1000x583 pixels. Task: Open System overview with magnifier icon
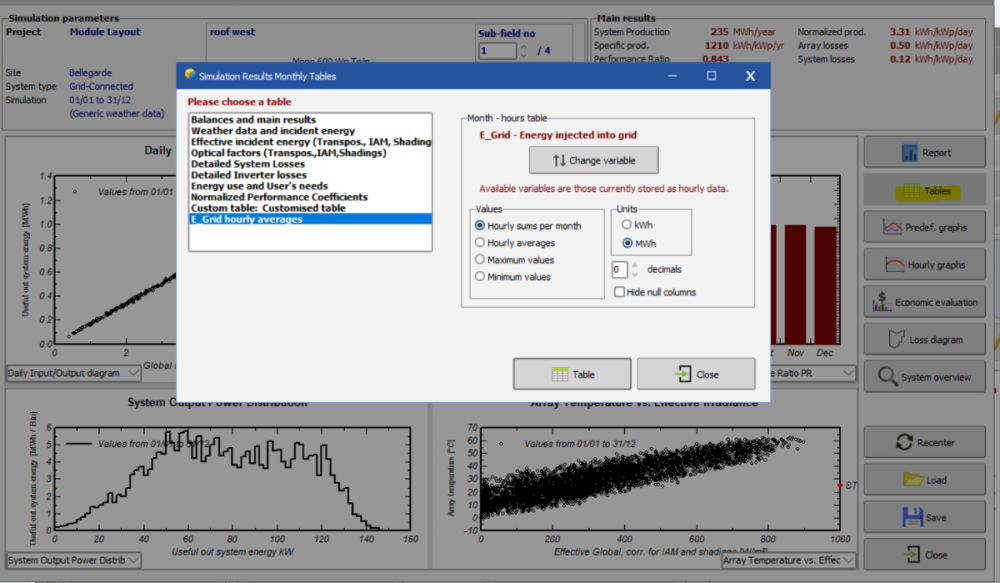925,377
